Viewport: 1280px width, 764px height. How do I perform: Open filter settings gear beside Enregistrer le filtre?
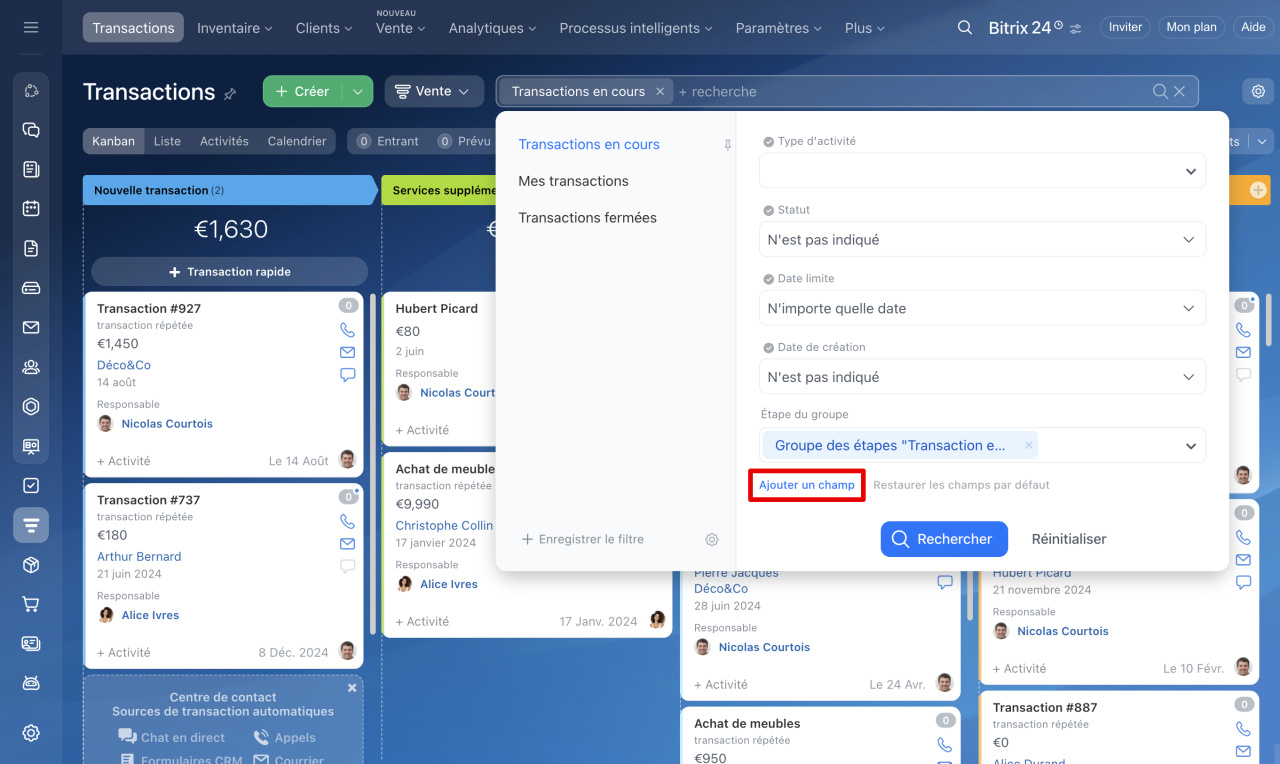coord(711,540)
